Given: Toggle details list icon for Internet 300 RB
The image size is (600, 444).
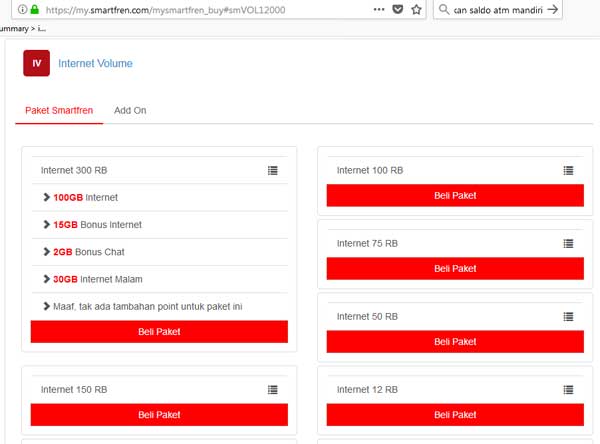Looking at the screenshot, I should pyautogui.click(x=272, y=170).
